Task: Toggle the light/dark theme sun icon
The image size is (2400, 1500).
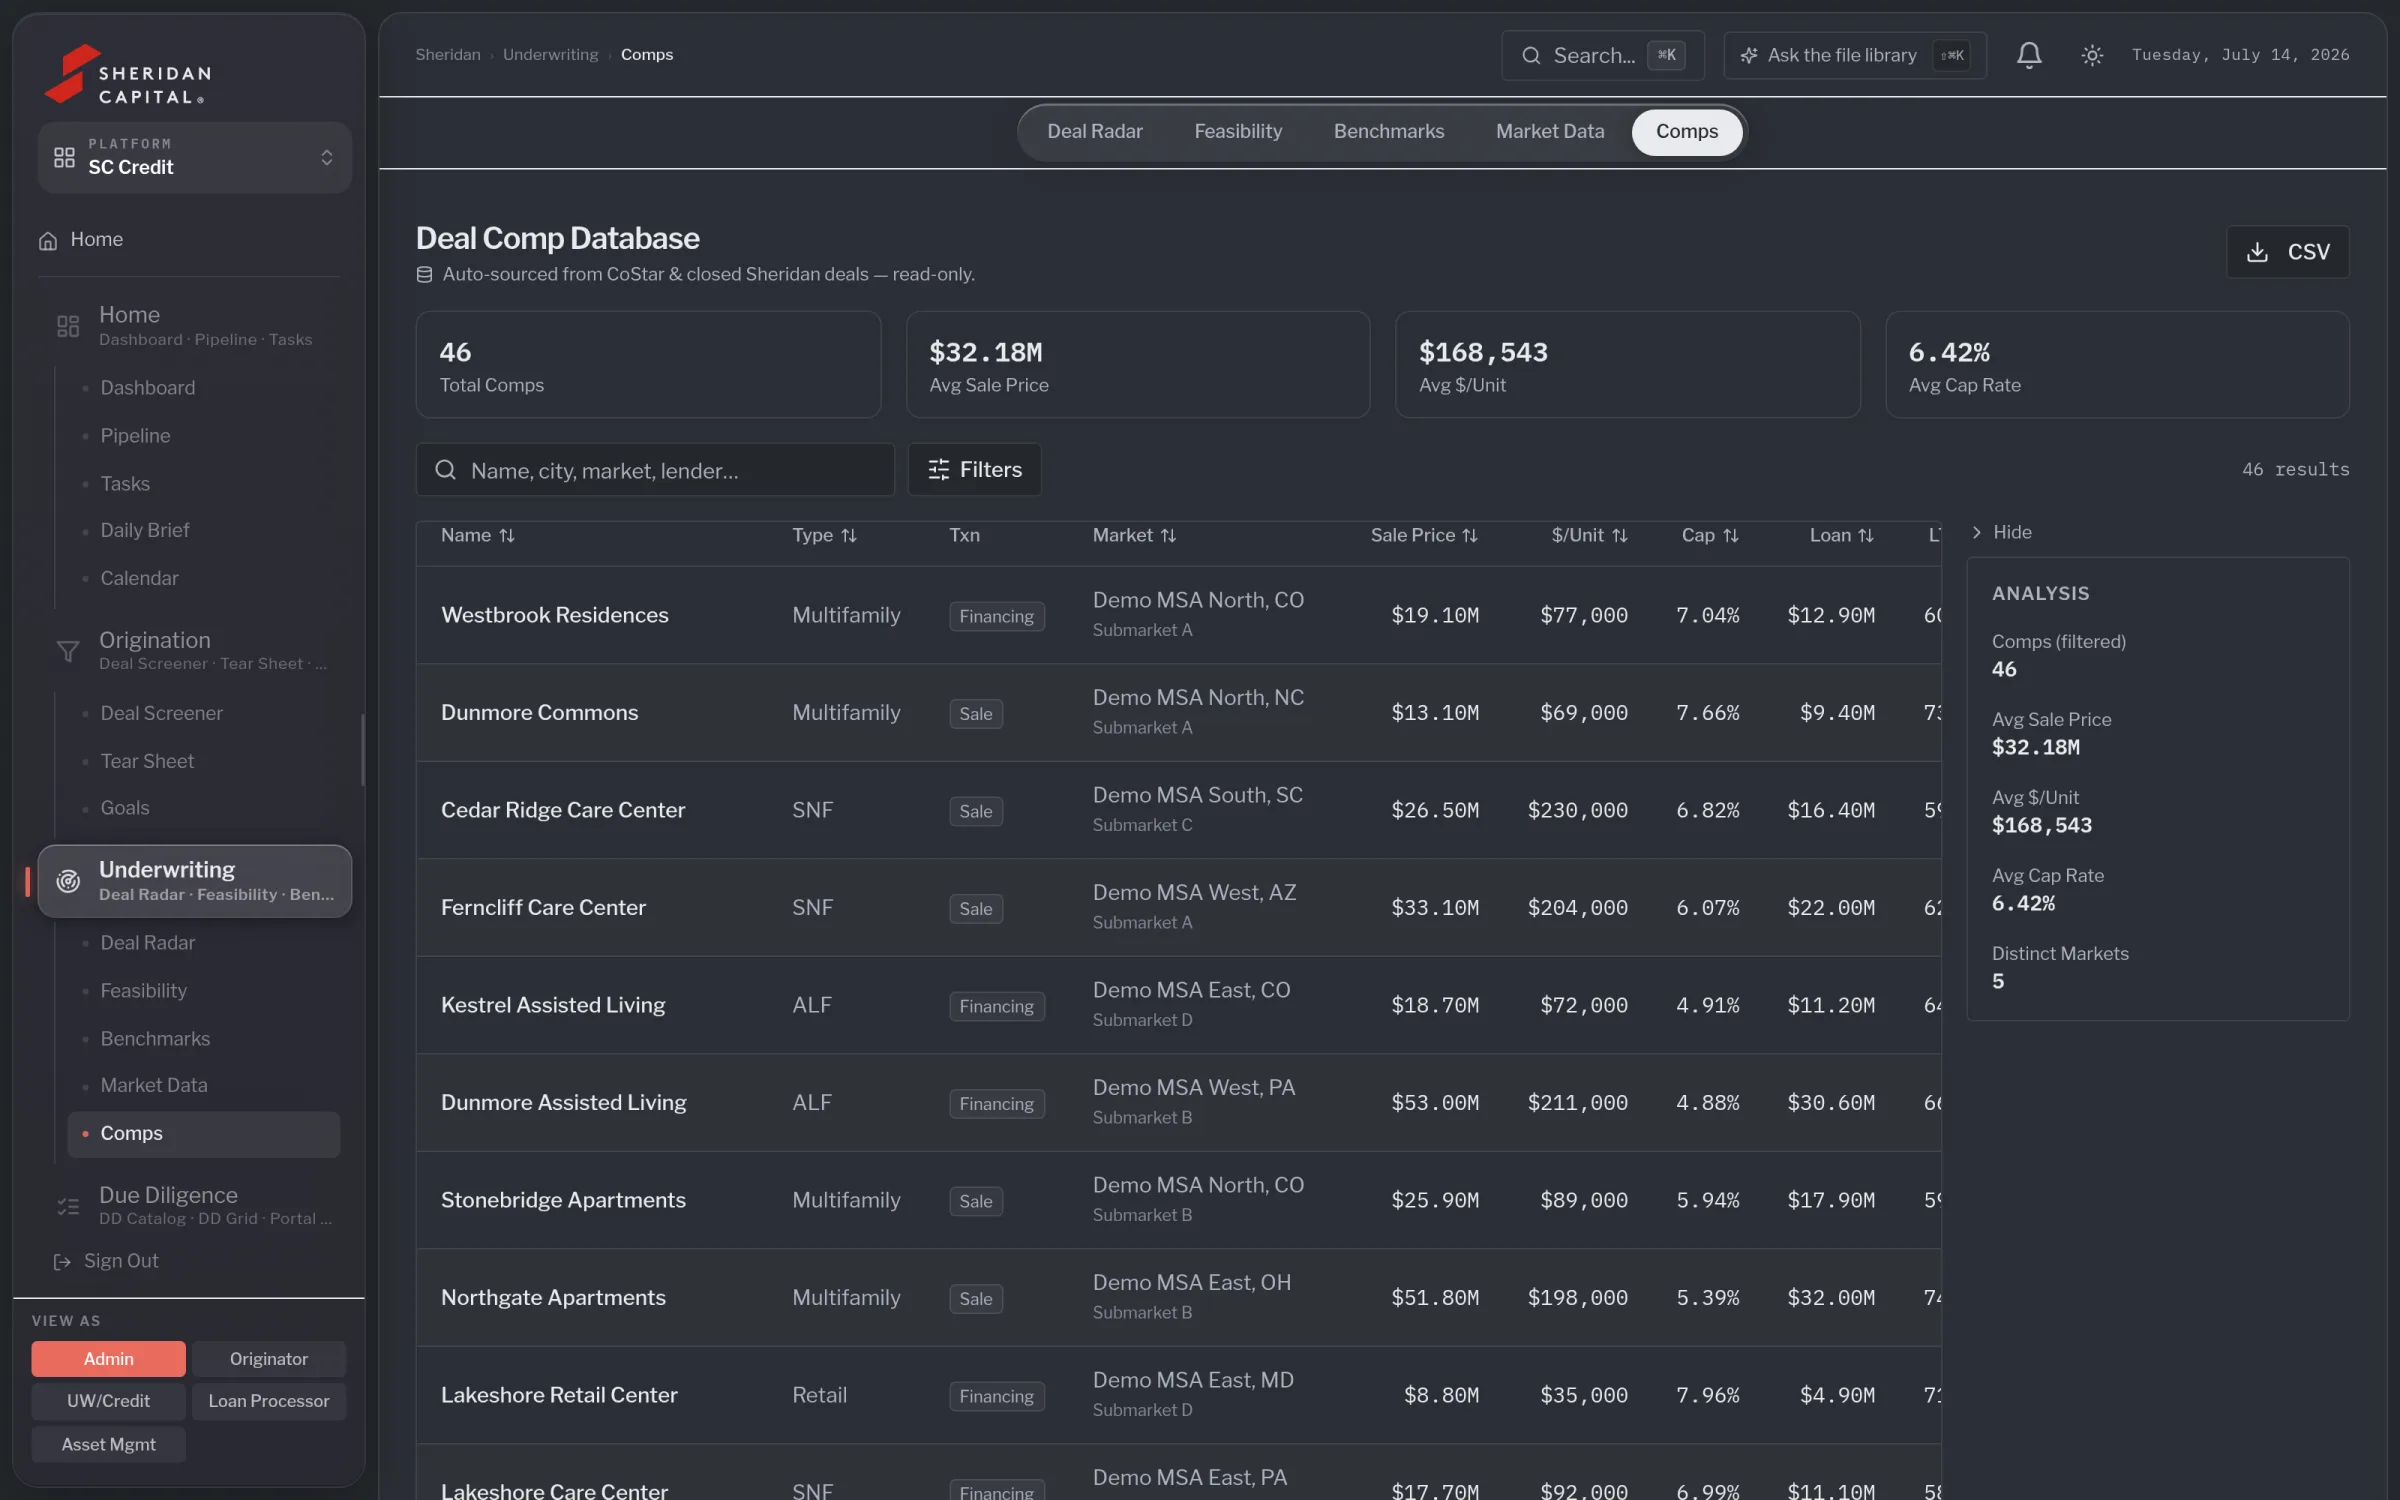Action: click(x=2091, y=55)
